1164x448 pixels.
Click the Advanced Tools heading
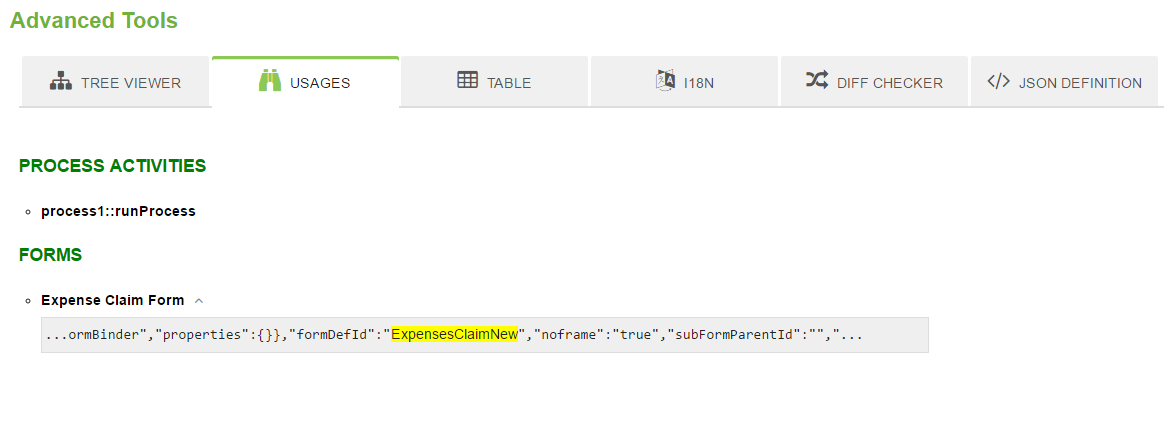tap(94, 20)
